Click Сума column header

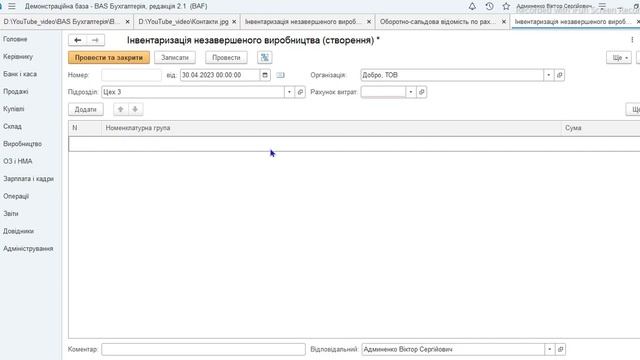(x=601, y=128)
